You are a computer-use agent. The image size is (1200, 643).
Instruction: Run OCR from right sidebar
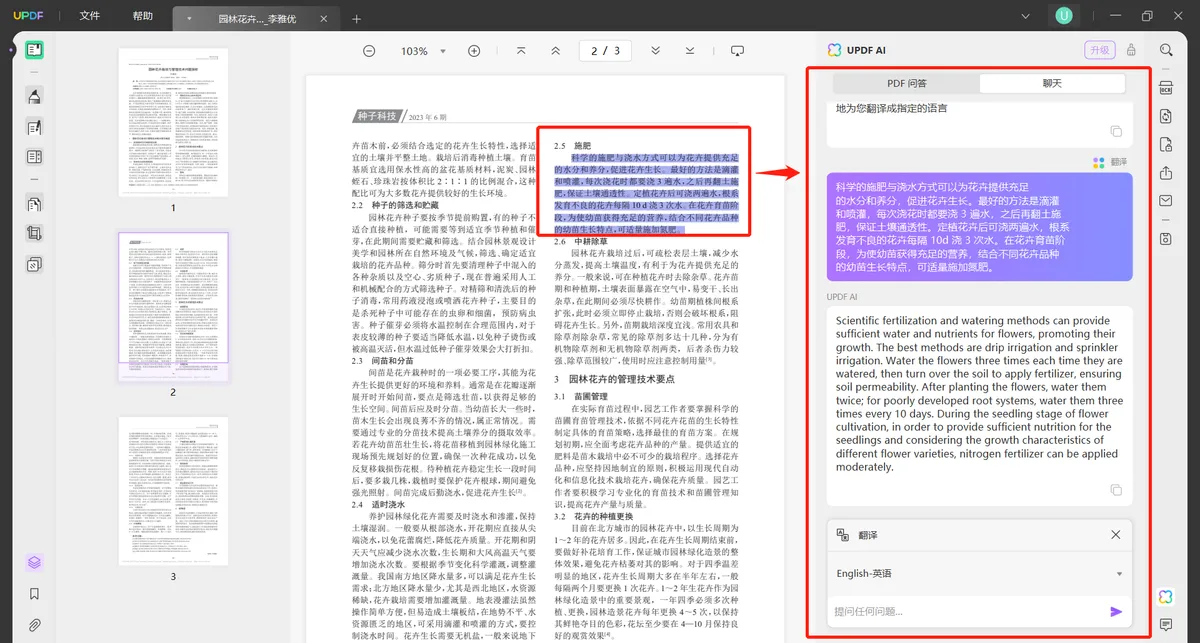coord(1166,88)
